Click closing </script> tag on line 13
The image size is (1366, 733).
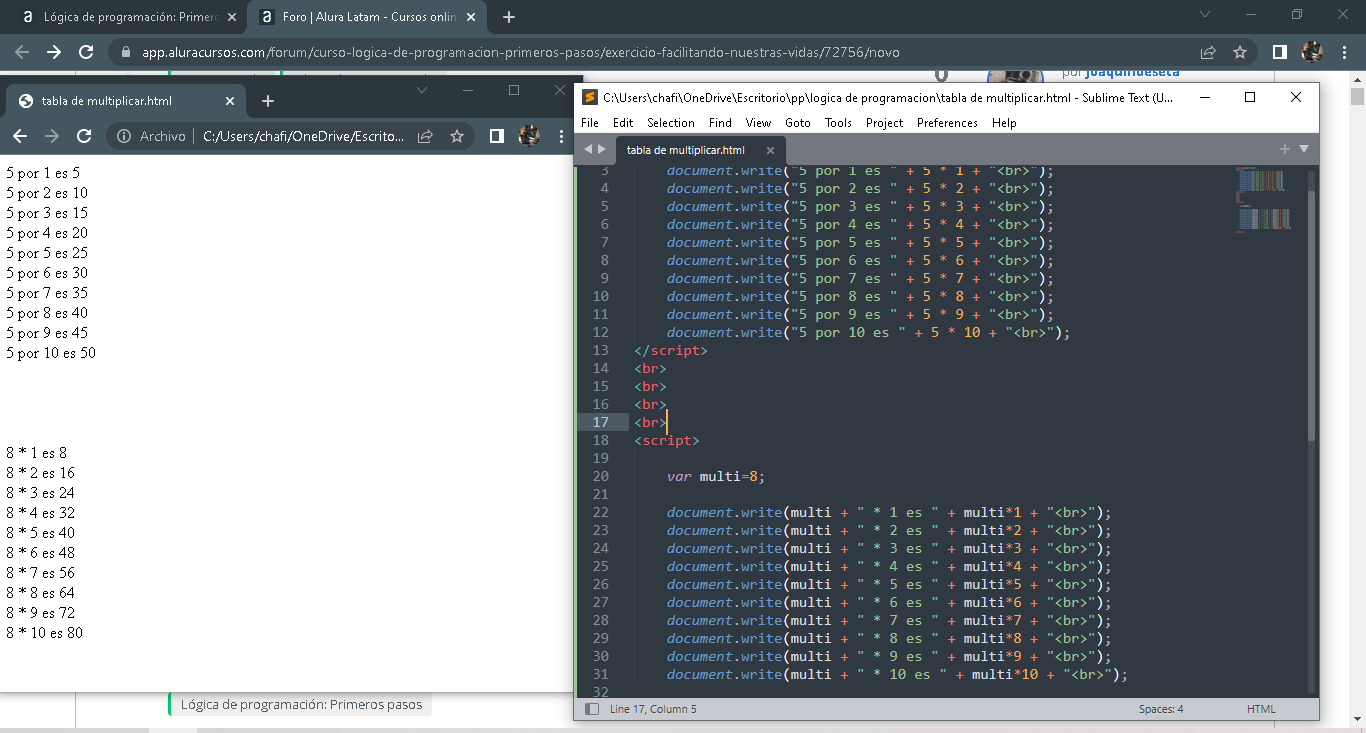click(x=670, y=350)
